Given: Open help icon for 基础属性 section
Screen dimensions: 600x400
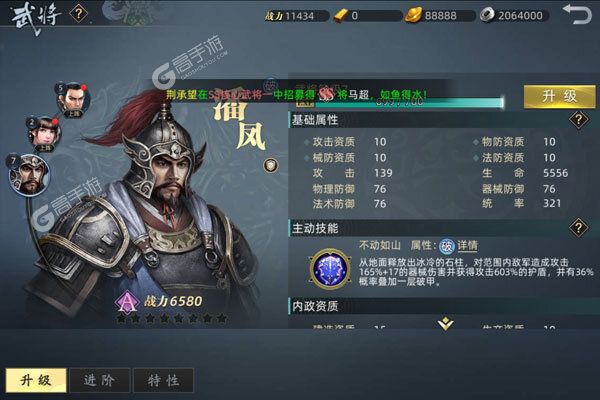Looking at the screenshot, I should point(578,120).
